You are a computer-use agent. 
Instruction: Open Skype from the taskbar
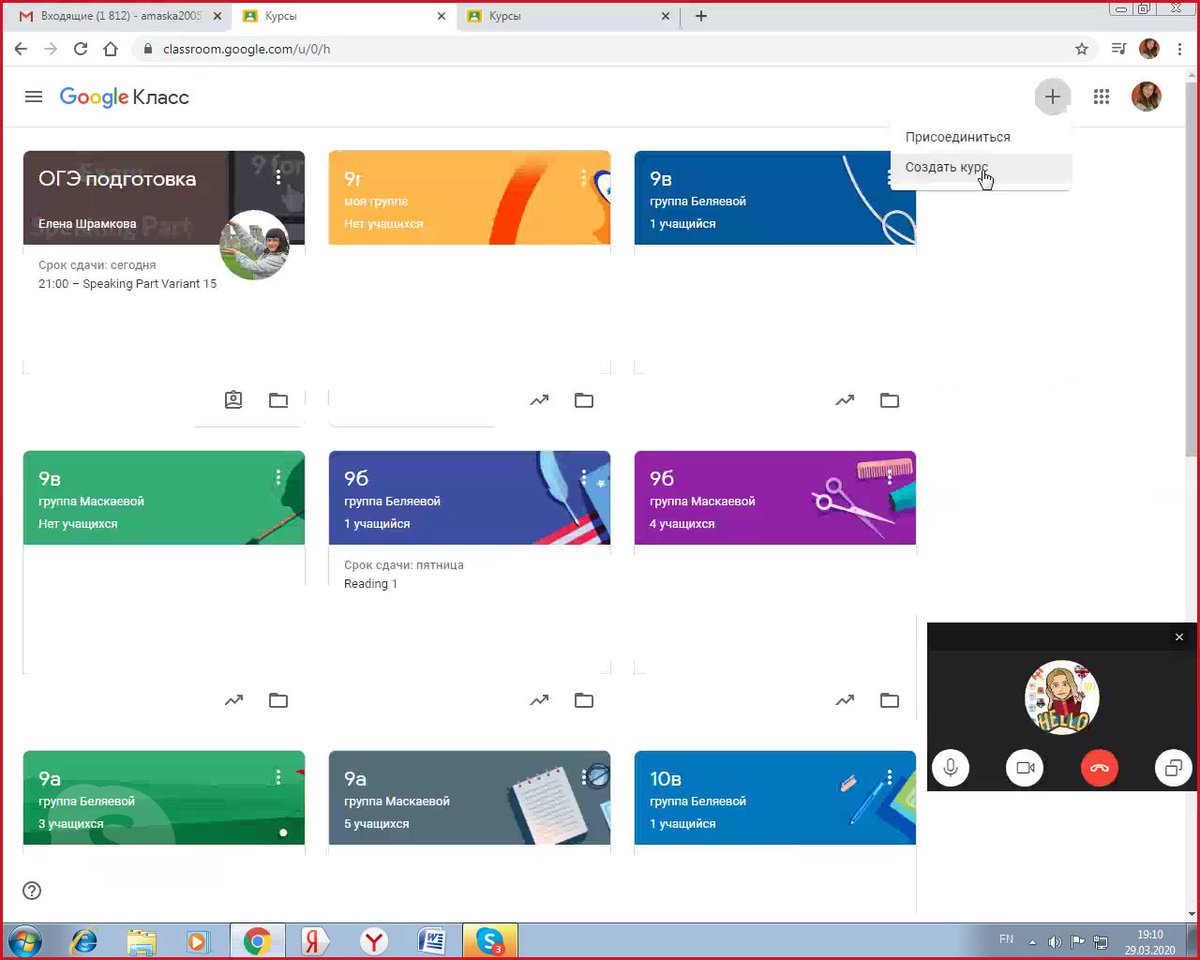490,941
